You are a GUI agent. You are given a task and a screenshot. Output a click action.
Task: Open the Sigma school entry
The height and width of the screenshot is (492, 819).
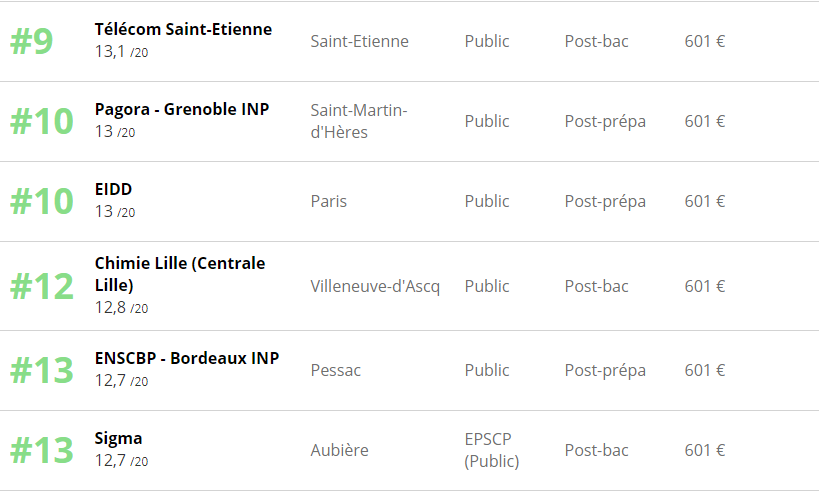point(118,438)
